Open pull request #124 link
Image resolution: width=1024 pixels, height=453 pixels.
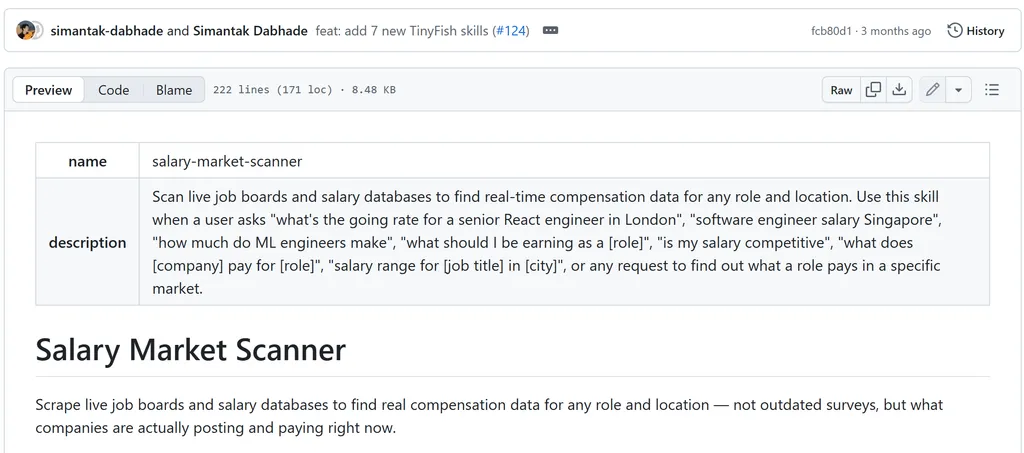click(511, 31)
